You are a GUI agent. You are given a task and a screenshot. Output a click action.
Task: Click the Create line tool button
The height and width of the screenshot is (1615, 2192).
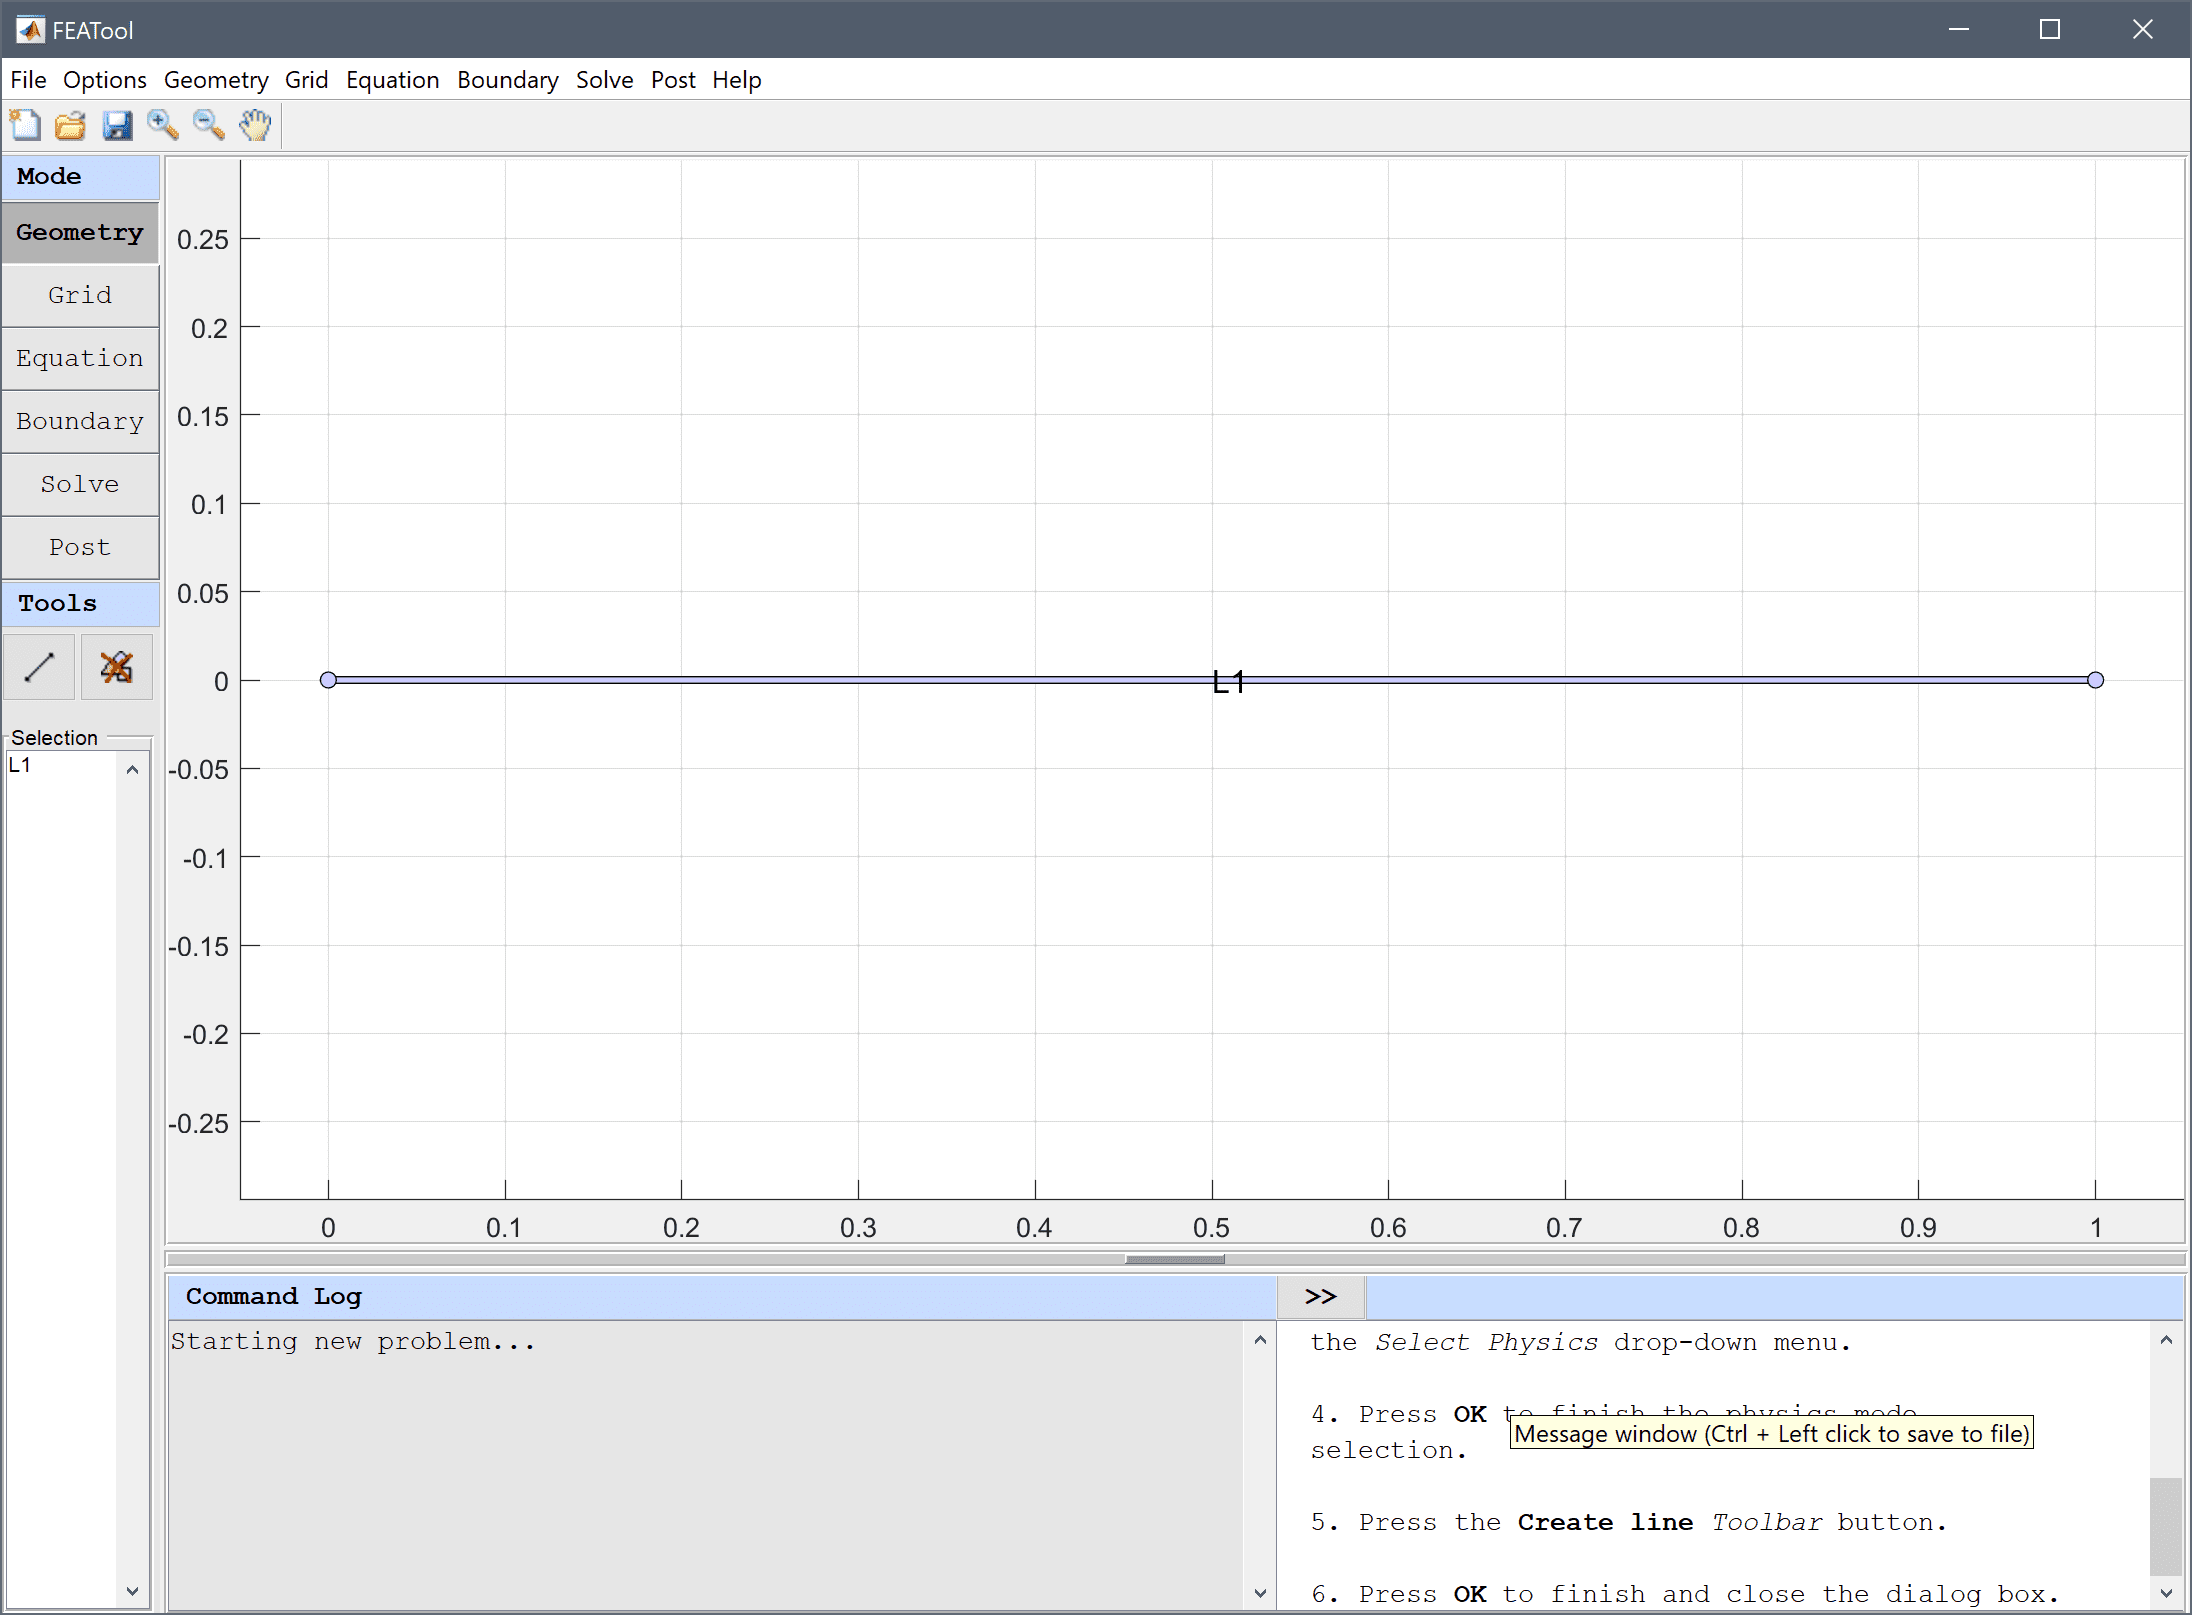[x=39, y=667]
